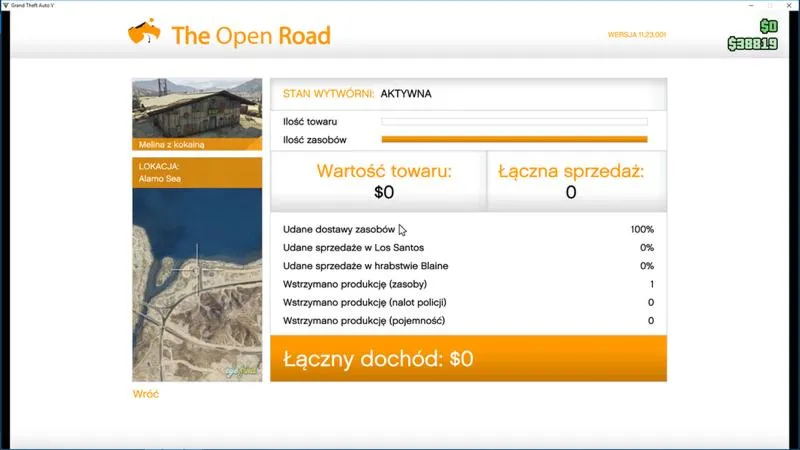
Task: Click Wstrzymano produkcję (nalot policji) row
Action: [x=468, y=303]
